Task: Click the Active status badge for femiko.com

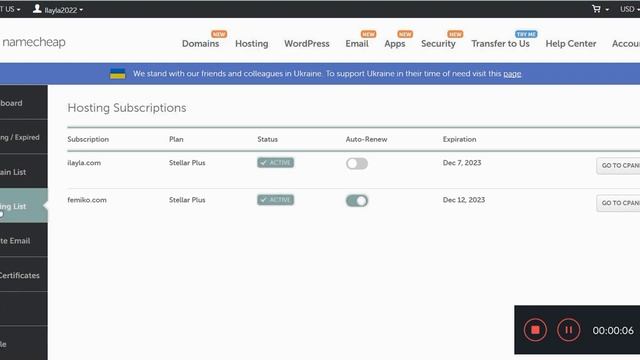Action: (276, 200)
